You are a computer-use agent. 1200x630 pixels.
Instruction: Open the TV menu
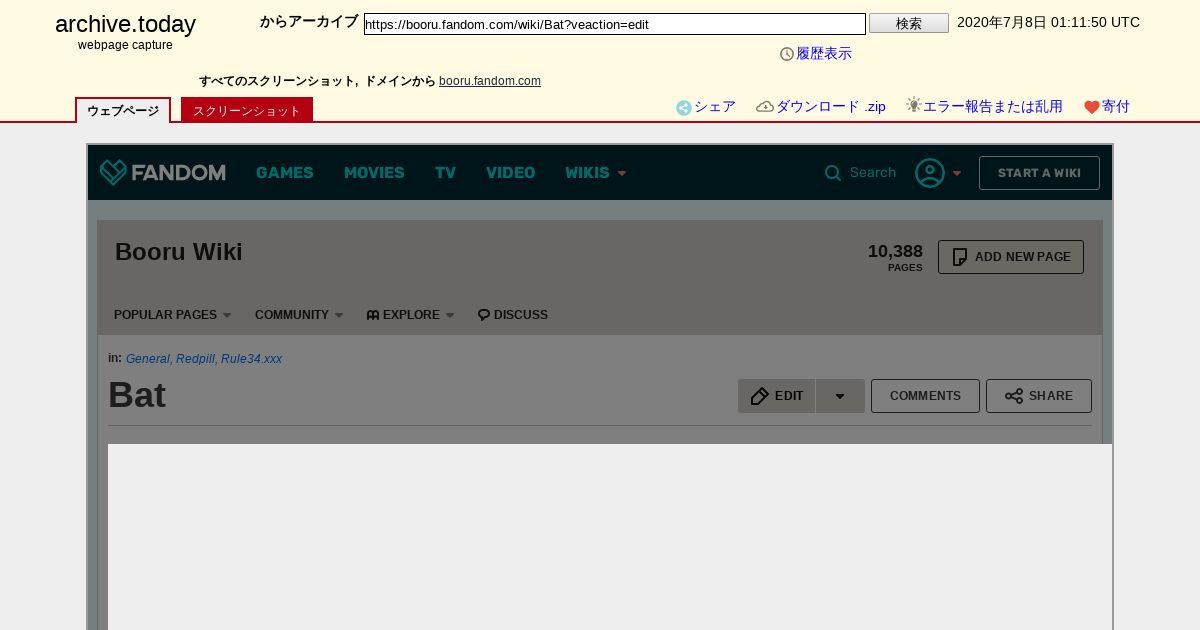[x=445, y=173]
